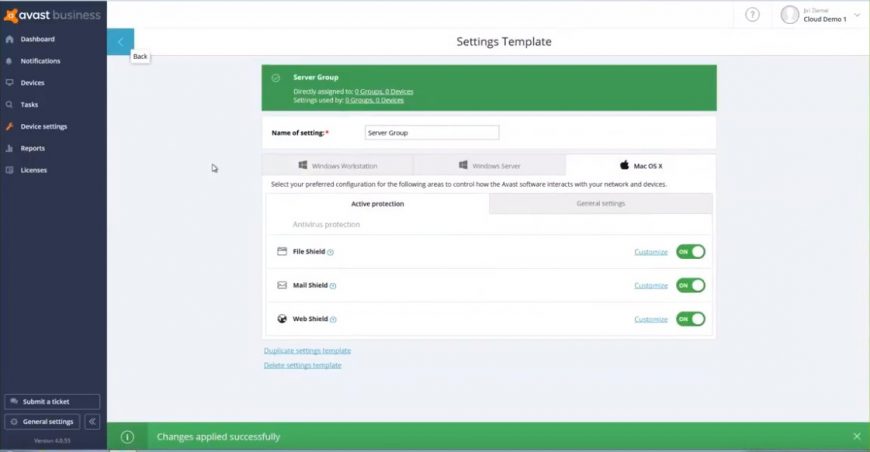Show Mail Shield info tooltip icon

coord(333,286)
